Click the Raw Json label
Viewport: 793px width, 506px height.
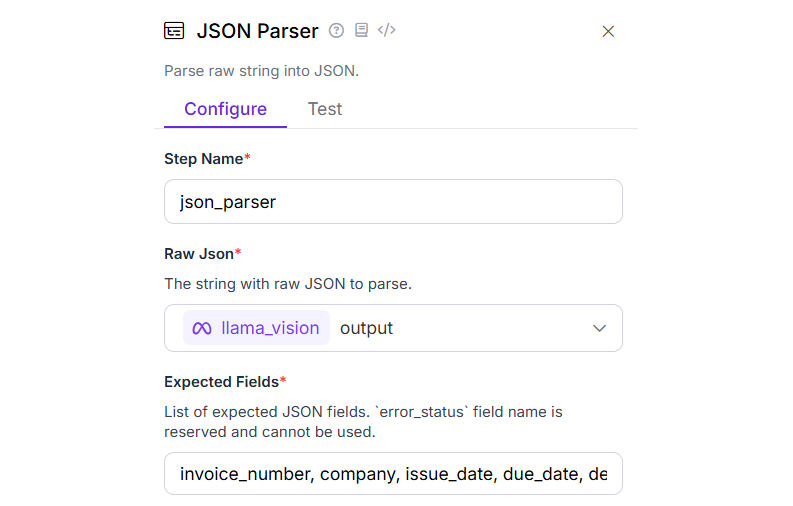(199, 254)
